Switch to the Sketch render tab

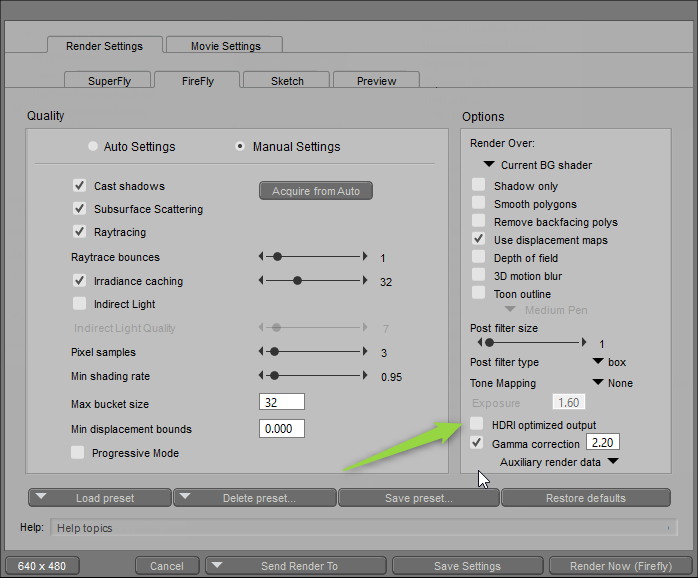[287, 81]
